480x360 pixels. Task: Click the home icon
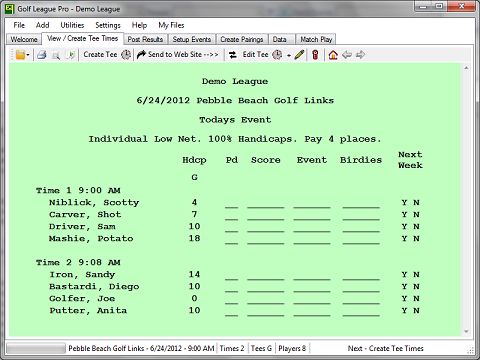(x=333, y=55)
